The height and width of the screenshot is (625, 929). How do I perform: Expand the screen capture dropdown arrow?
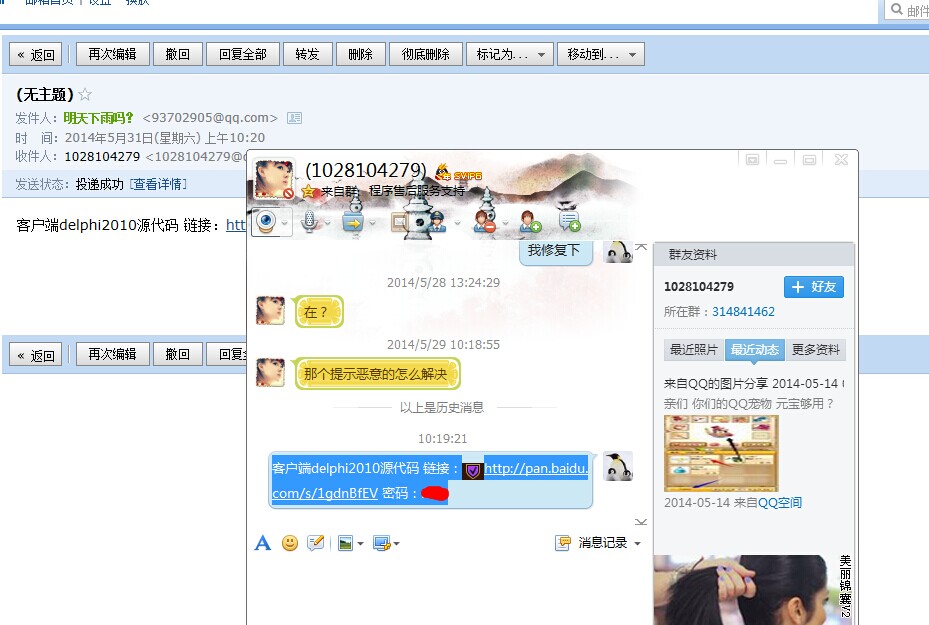396,543
